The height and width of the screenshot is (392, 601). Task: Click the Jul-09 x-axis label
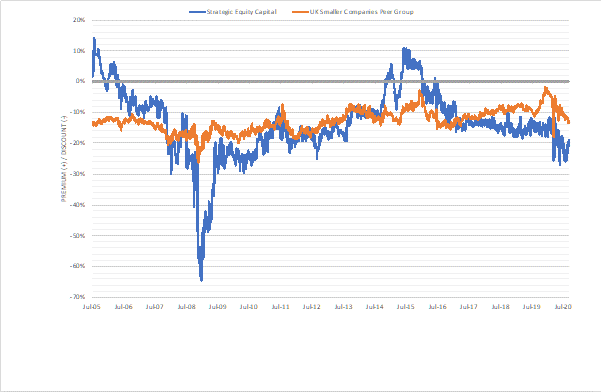pos(217,307)
